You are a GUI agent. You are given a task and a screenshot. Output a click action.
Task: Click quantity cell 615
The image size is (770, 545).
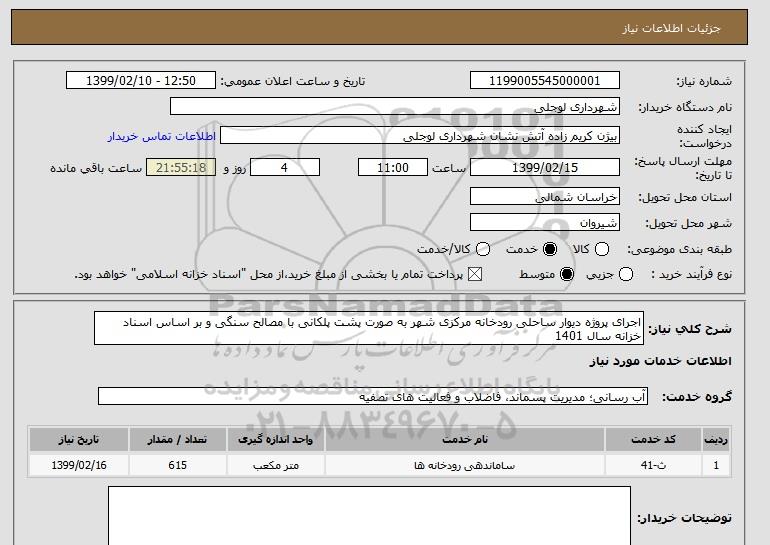click(x=177, y=465)
